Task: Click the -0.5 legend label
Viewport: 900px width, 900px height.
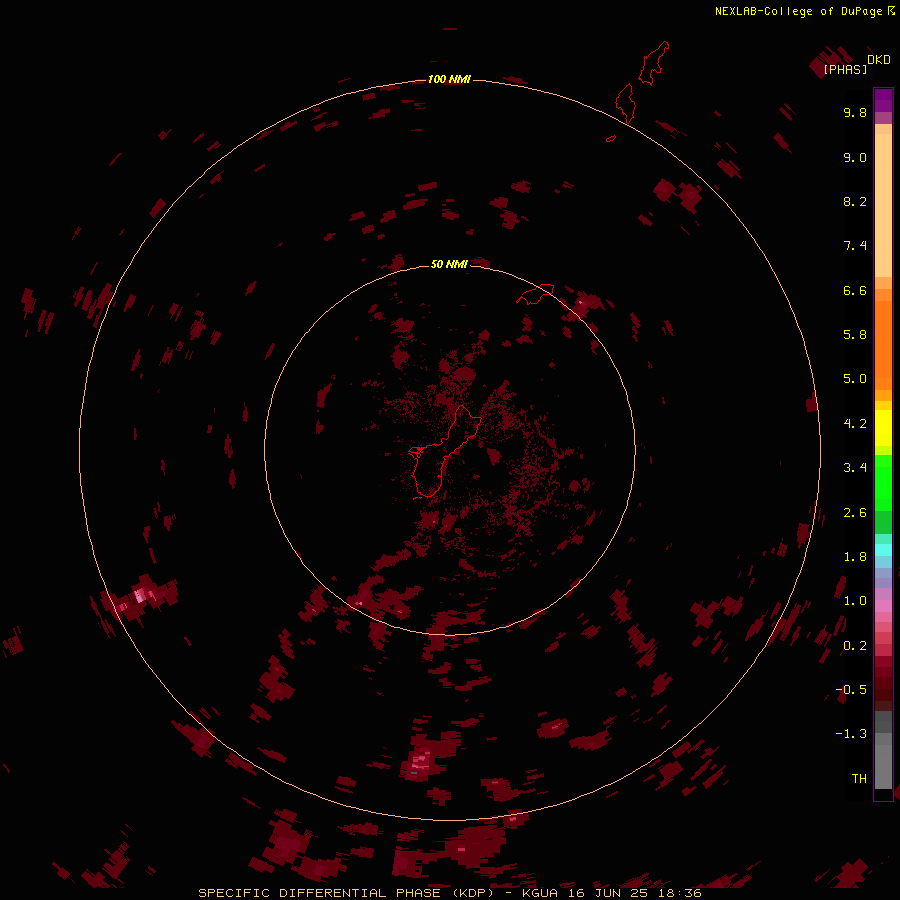Action: 851,690
